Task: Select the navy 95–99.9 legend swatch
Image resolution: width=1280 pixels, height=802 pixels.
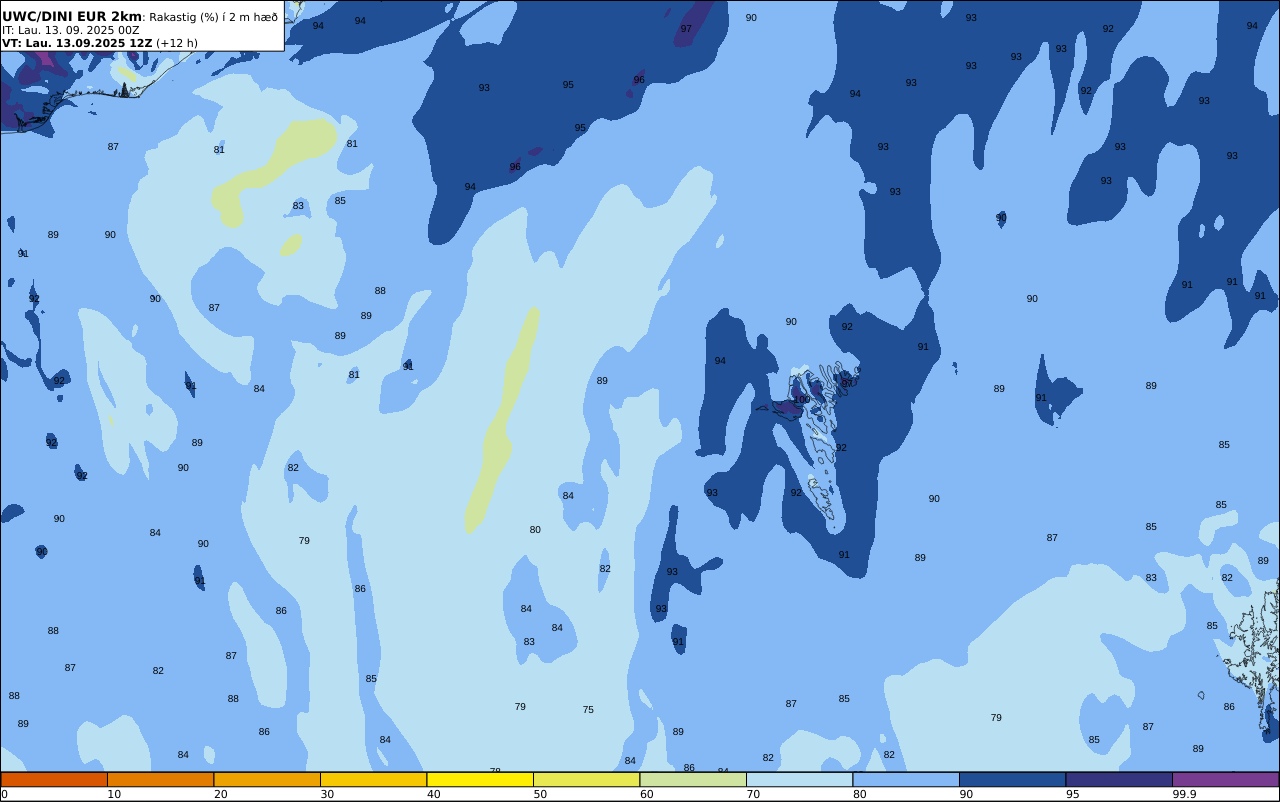Action: tap(1119, 779)
